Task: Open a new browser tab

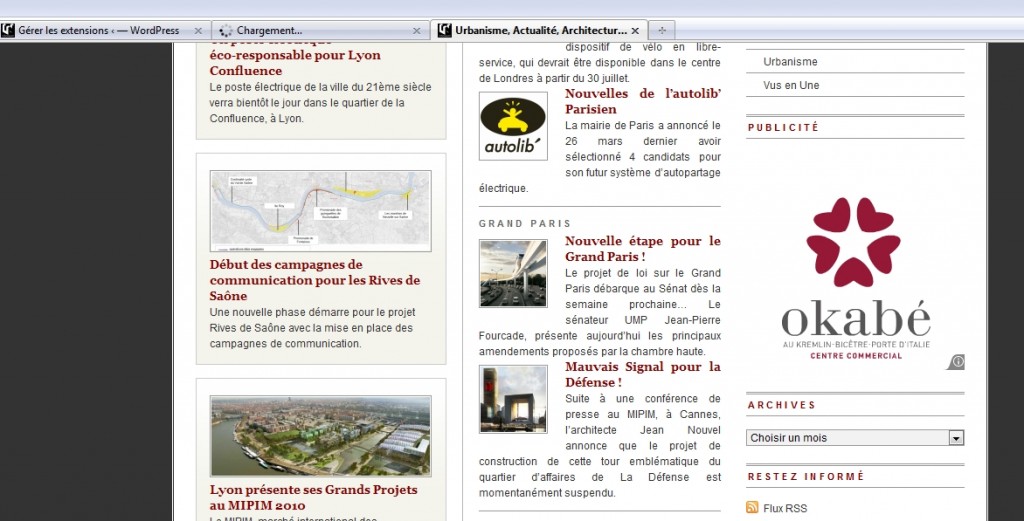Action: click(x=662, y=30)
